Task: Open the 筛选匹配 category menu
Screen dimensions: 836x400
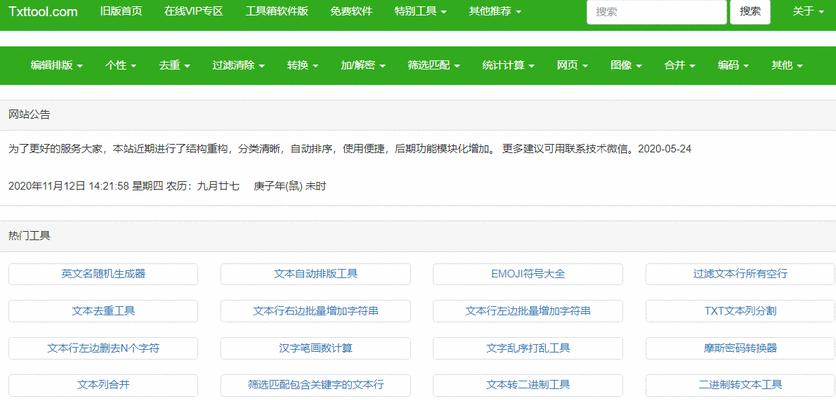Action: [434, 66]
